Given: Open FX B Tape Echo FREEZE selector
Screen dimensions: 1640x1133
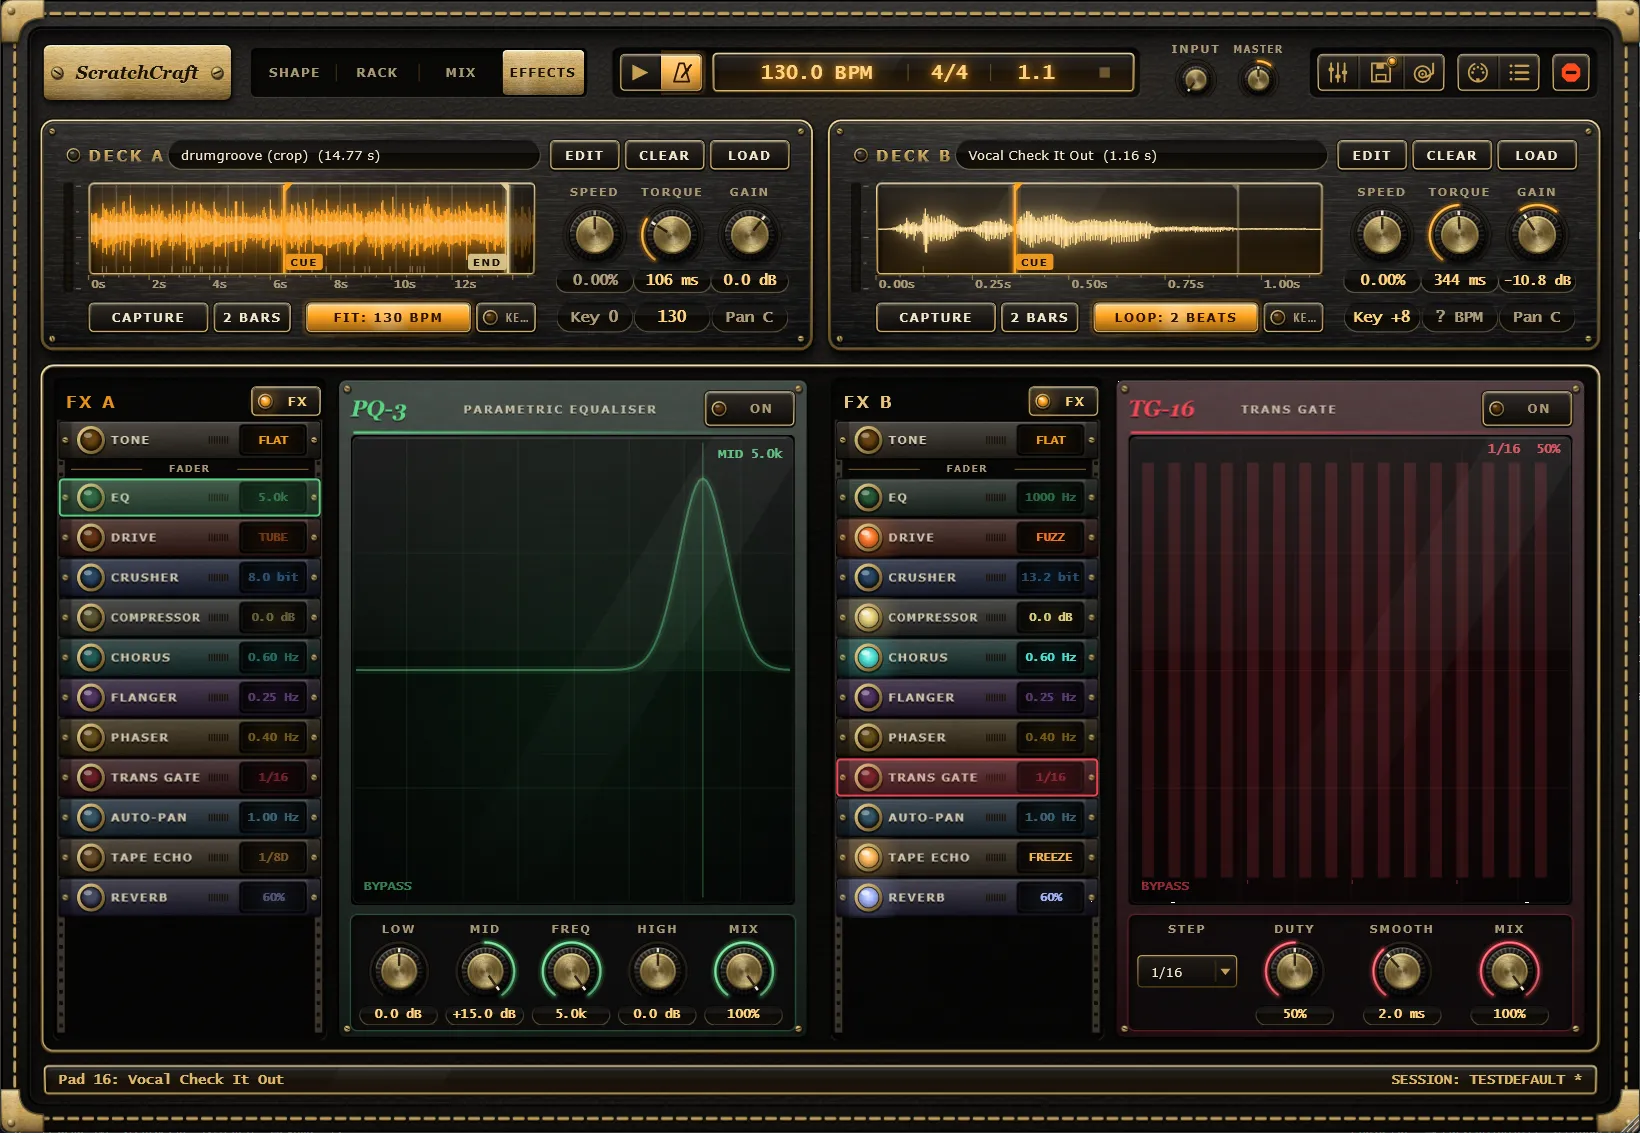Looking at the screenshot, I should pos(1050,857).
